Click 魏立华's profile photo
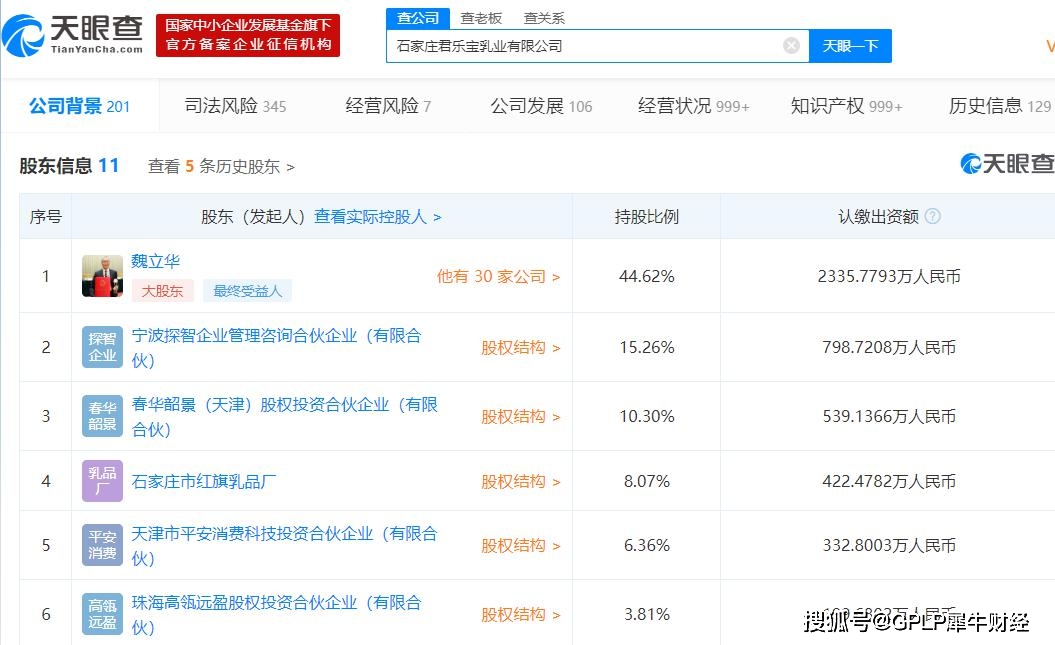Image resolution: width=1055 pixels, height=645 pixels. click(101, 274)
